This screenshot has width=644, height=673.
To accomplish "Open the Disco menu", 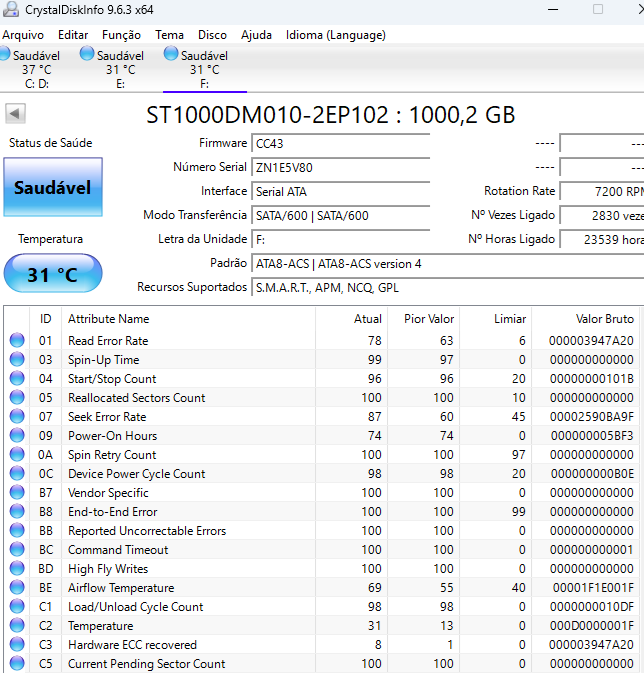I will [x=212, y=35].
